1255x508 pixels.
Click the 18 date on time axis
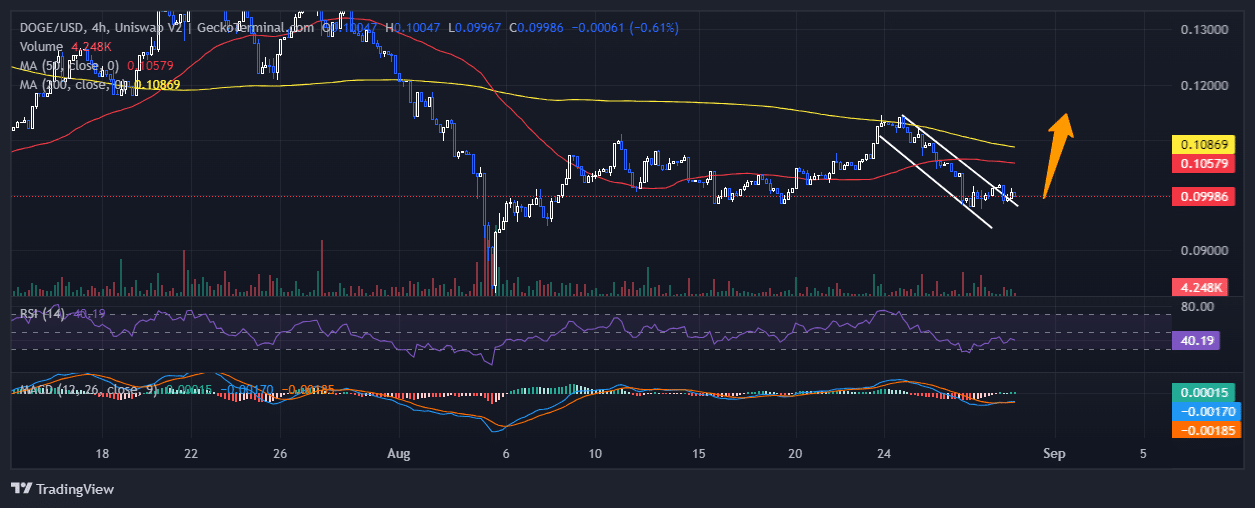tap(101, 453)
